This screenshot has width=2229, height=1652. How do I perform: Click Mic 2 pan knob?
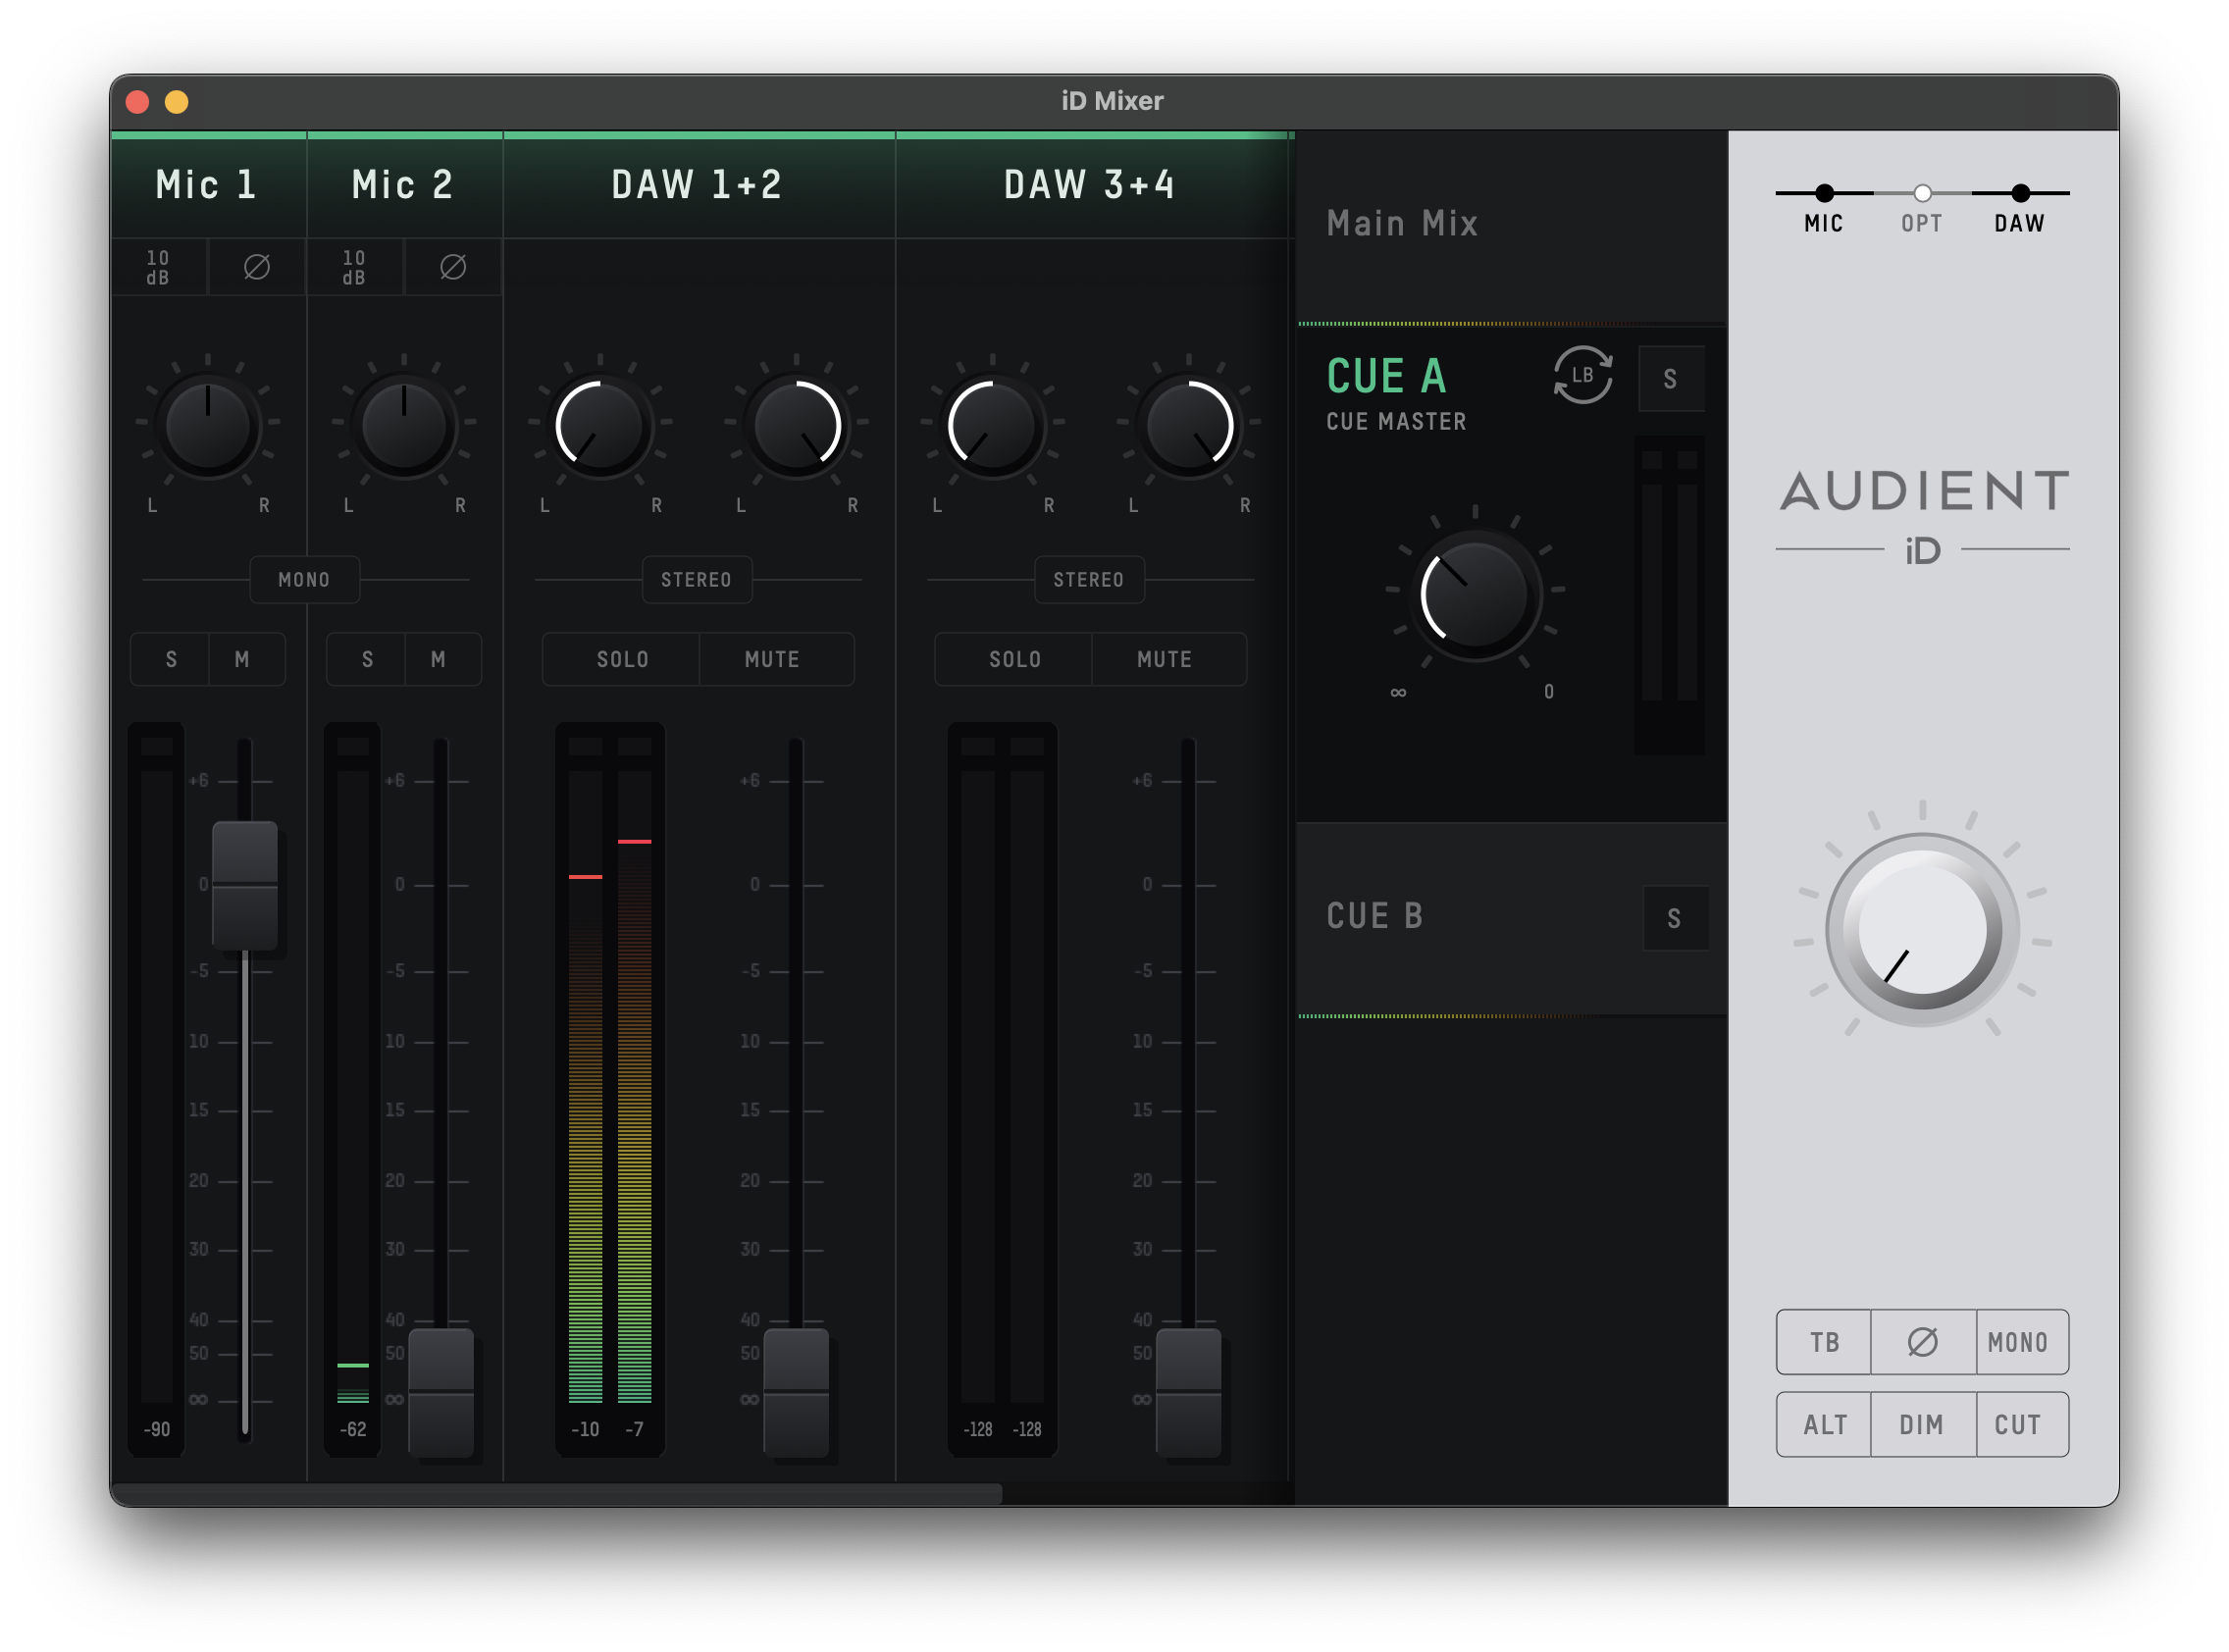coord(404,426)
